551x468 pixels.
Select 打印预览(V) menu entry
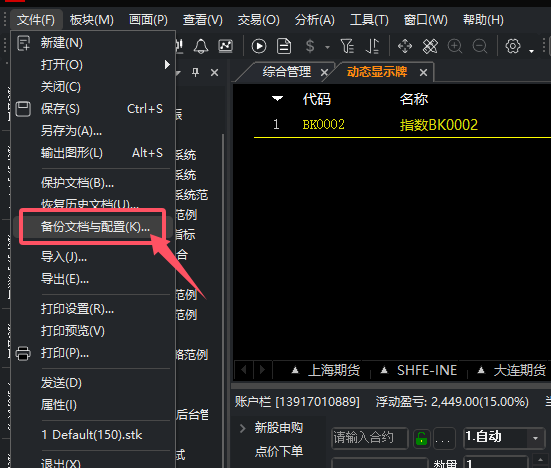(93, 331)
